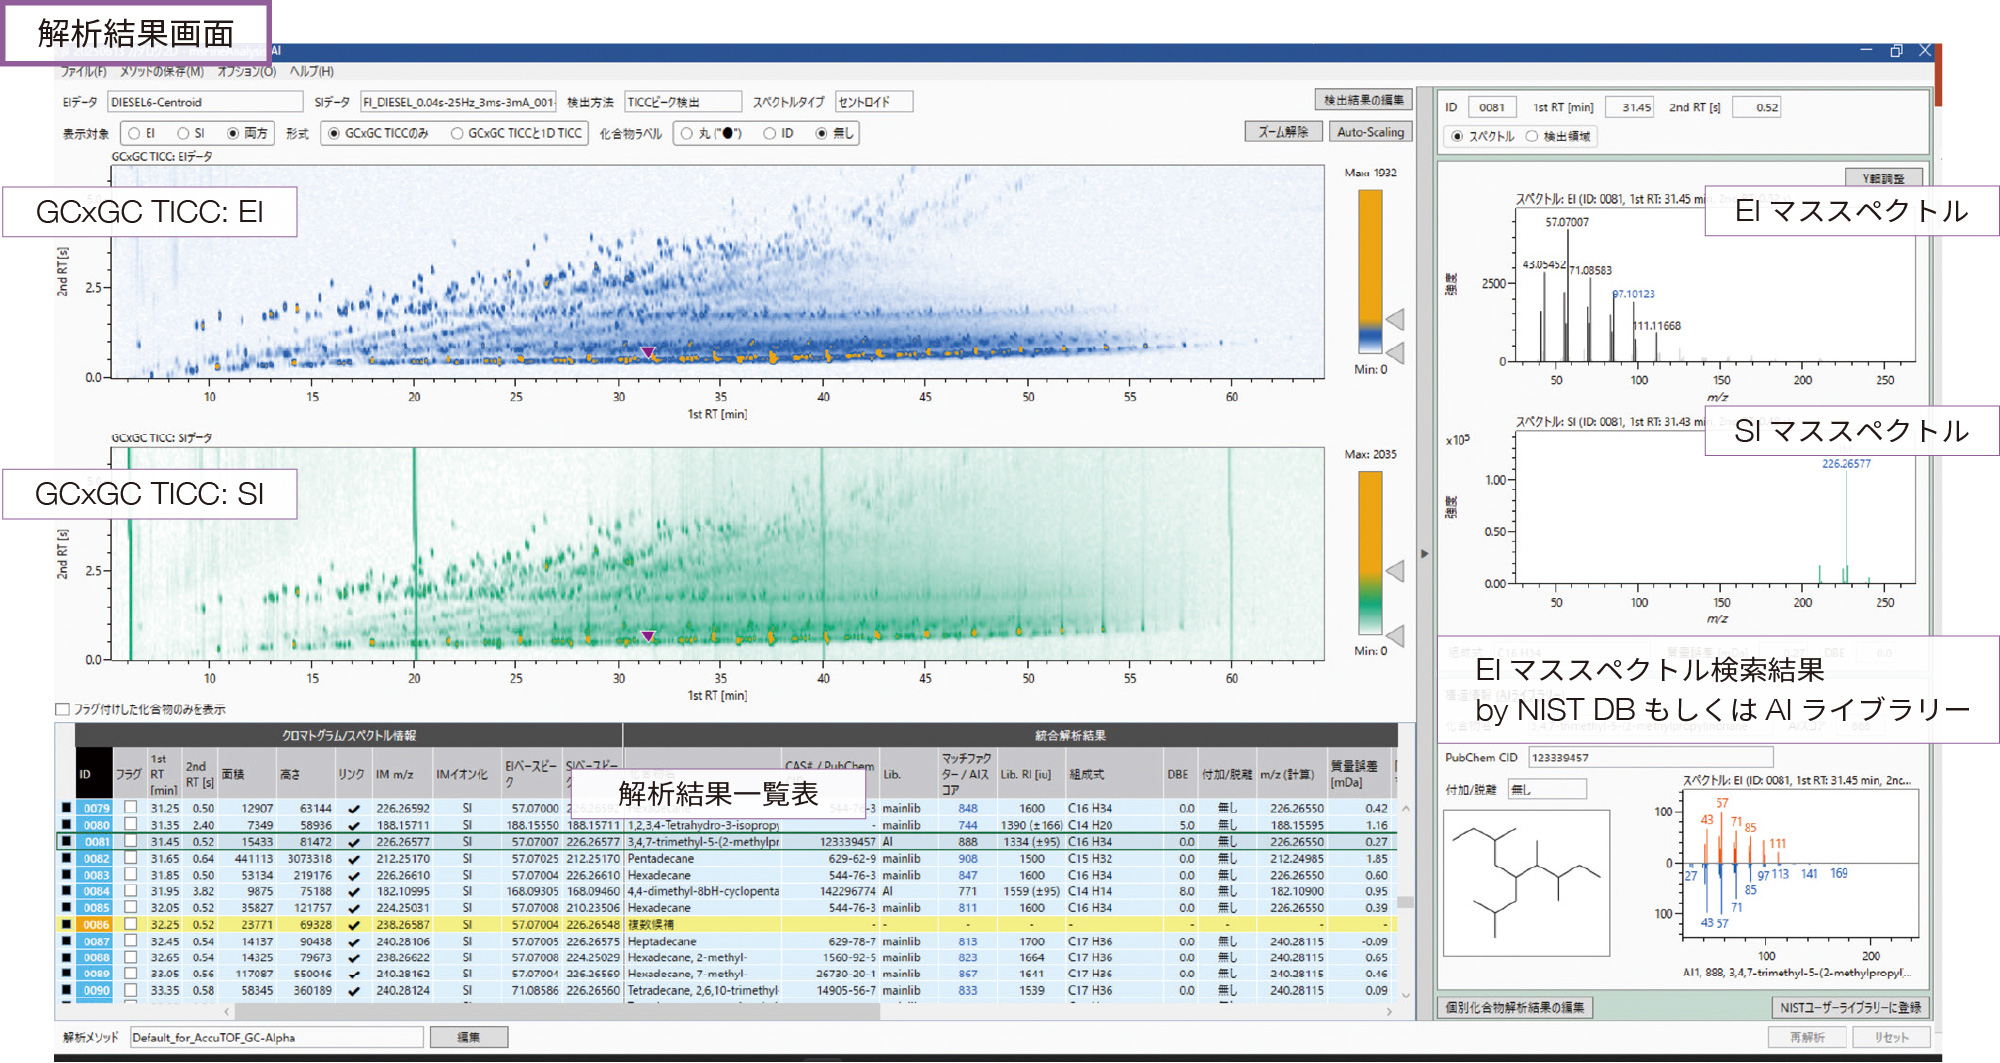The height and width of the screenshot is (1063, 2000).
Task: Select the SI radio button for display target
Action: [x=183, y=133]
